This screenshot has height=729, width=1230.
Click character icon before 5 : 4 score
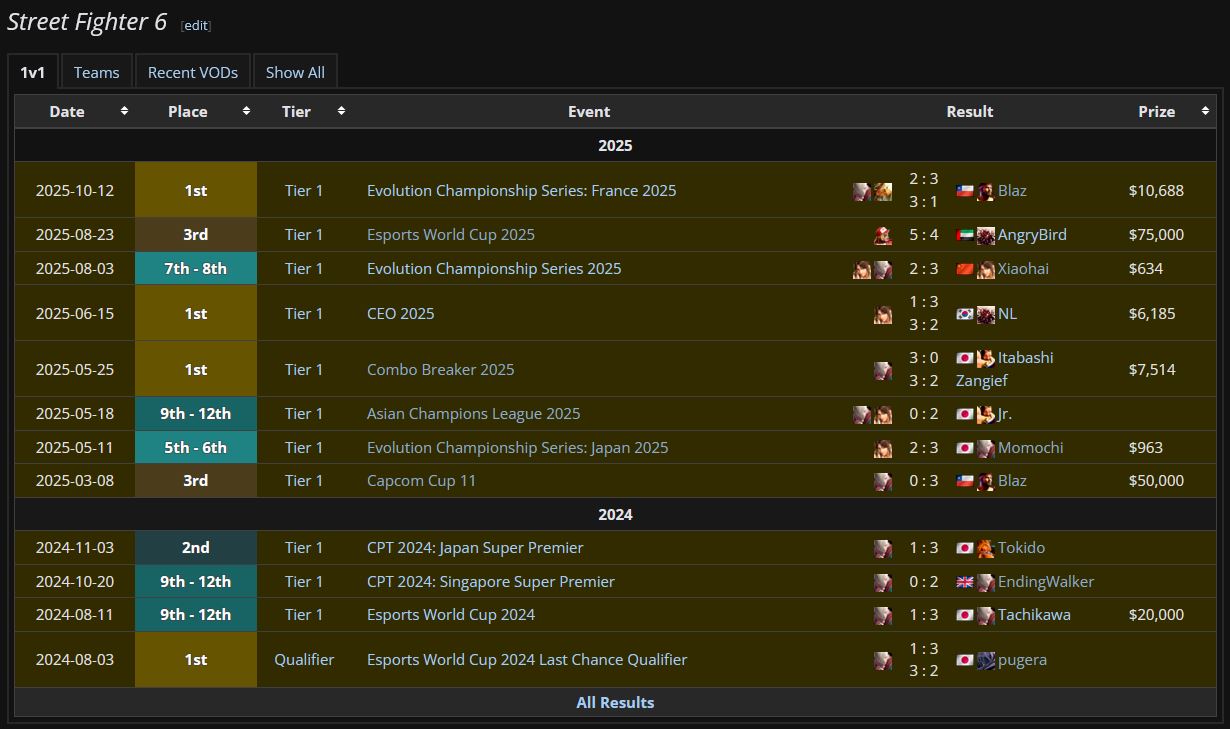[883, 235]
